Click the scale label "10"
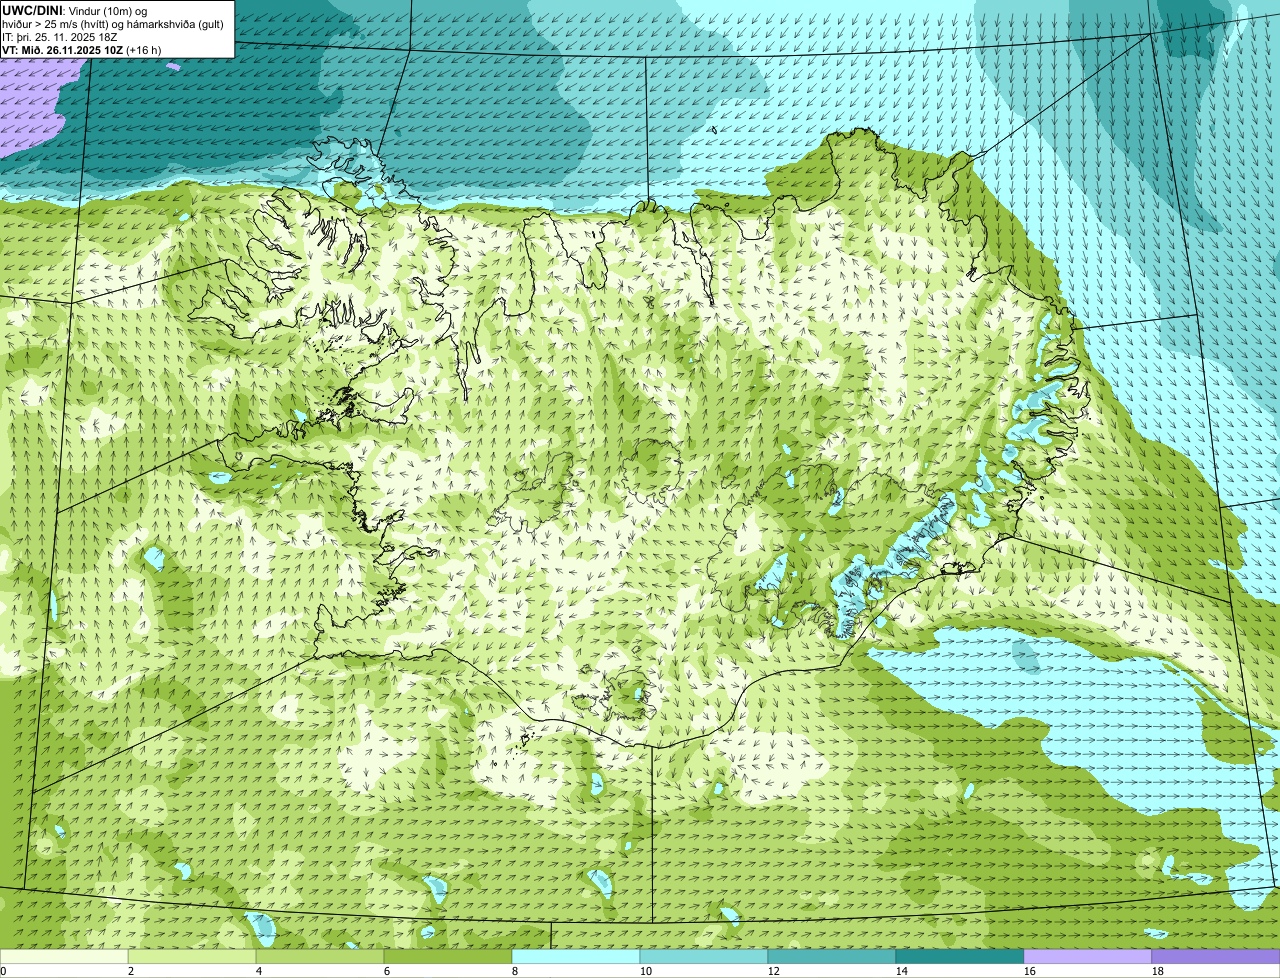This screenshot has height=978, width=1280. pos(646,971)
